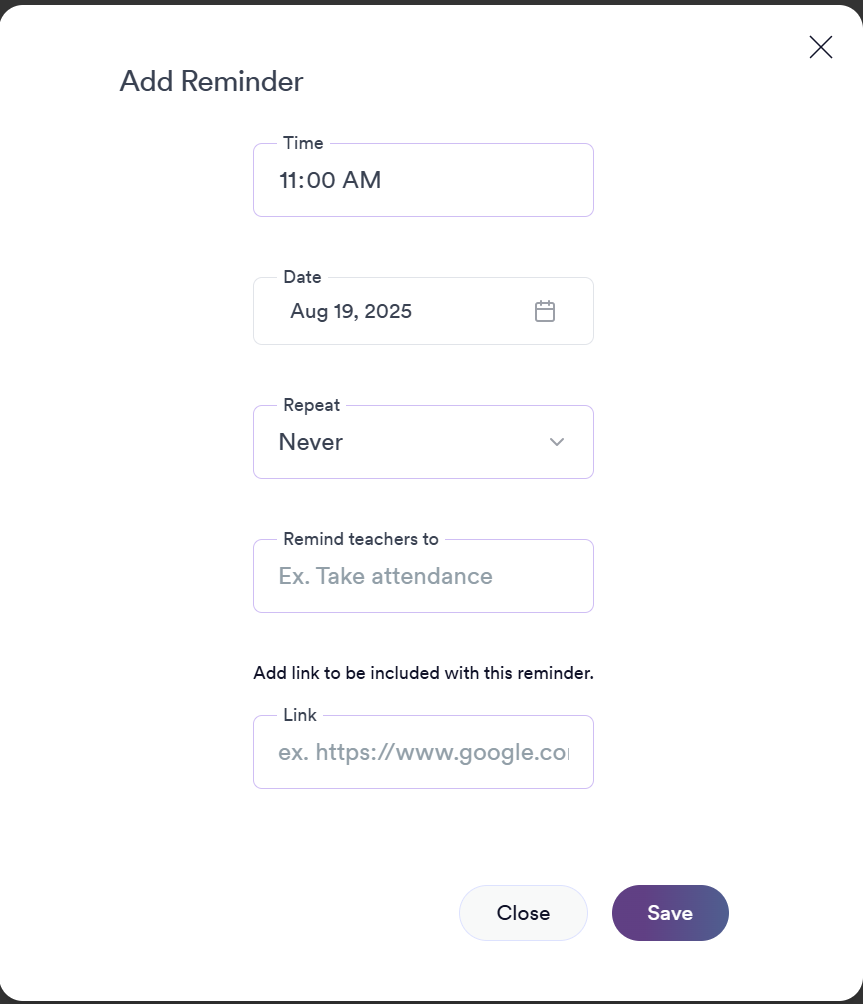The image size is (863, 1004).
Task: Click empty space right of 11:00 AM in Time box
Action: [x=490, y=181]
